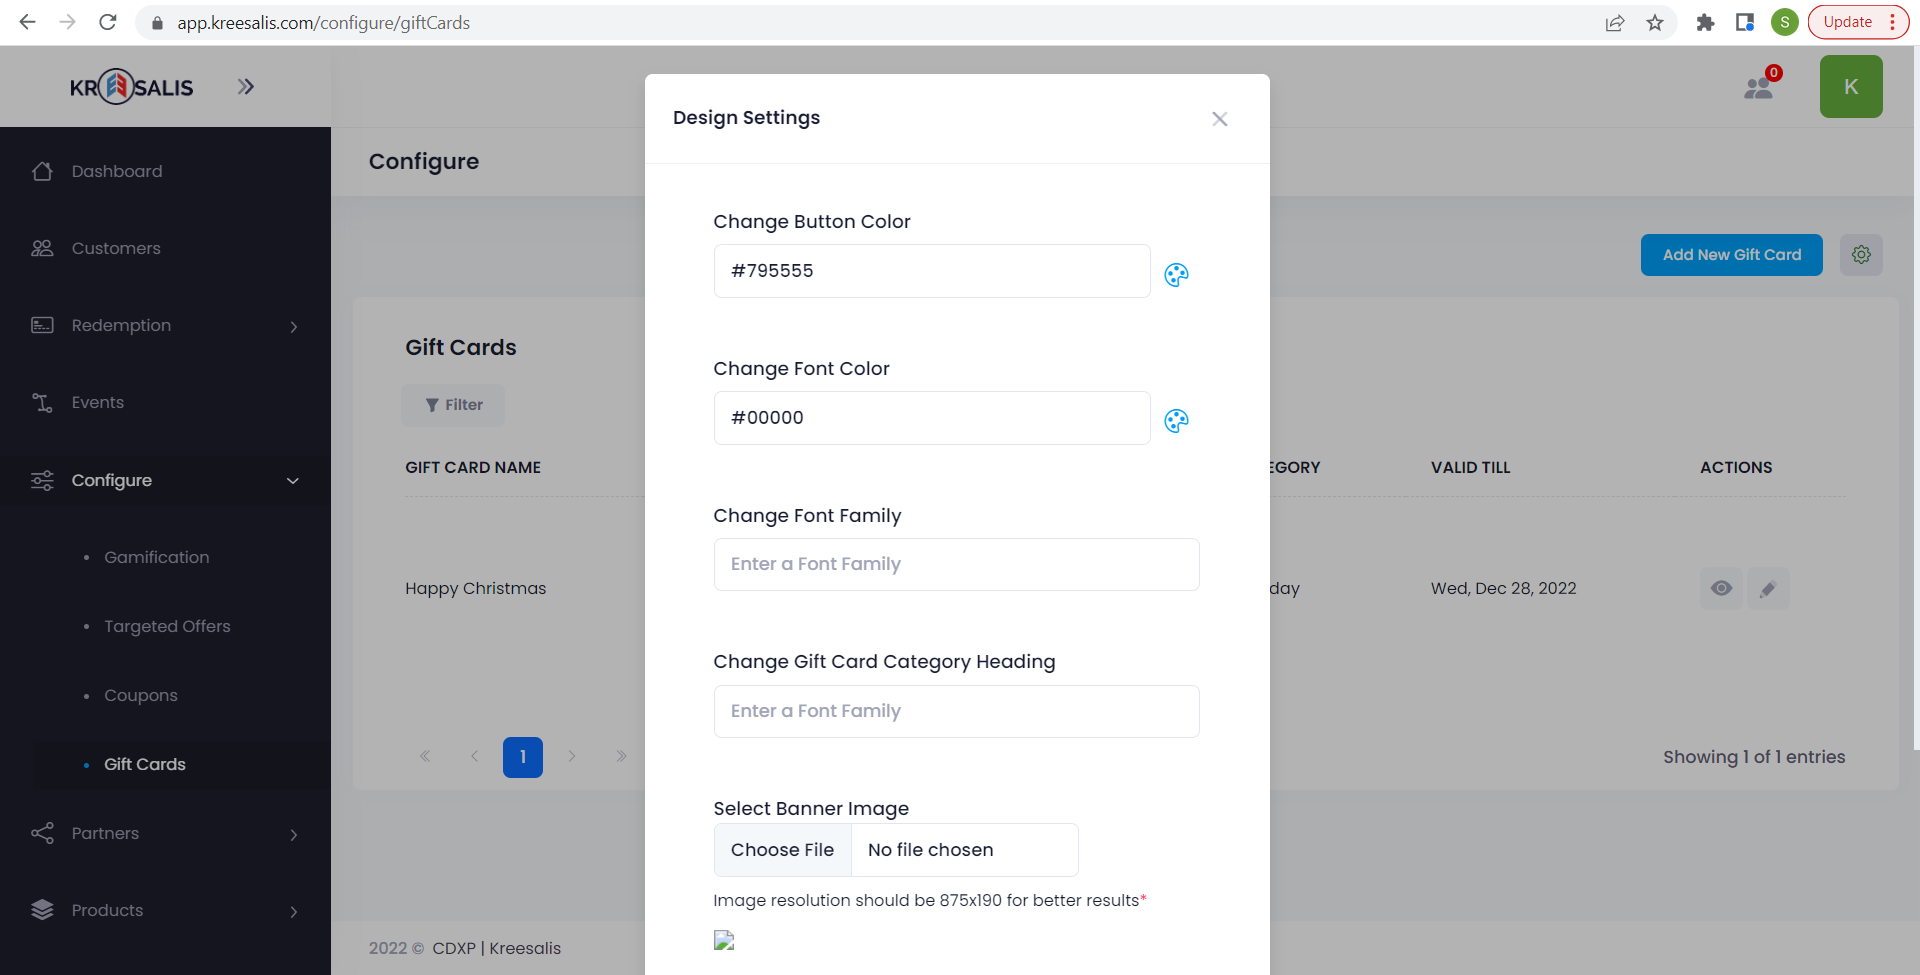
Task: Edit the Happy Christmas gift card
Action: click(x=1768, y=588)
